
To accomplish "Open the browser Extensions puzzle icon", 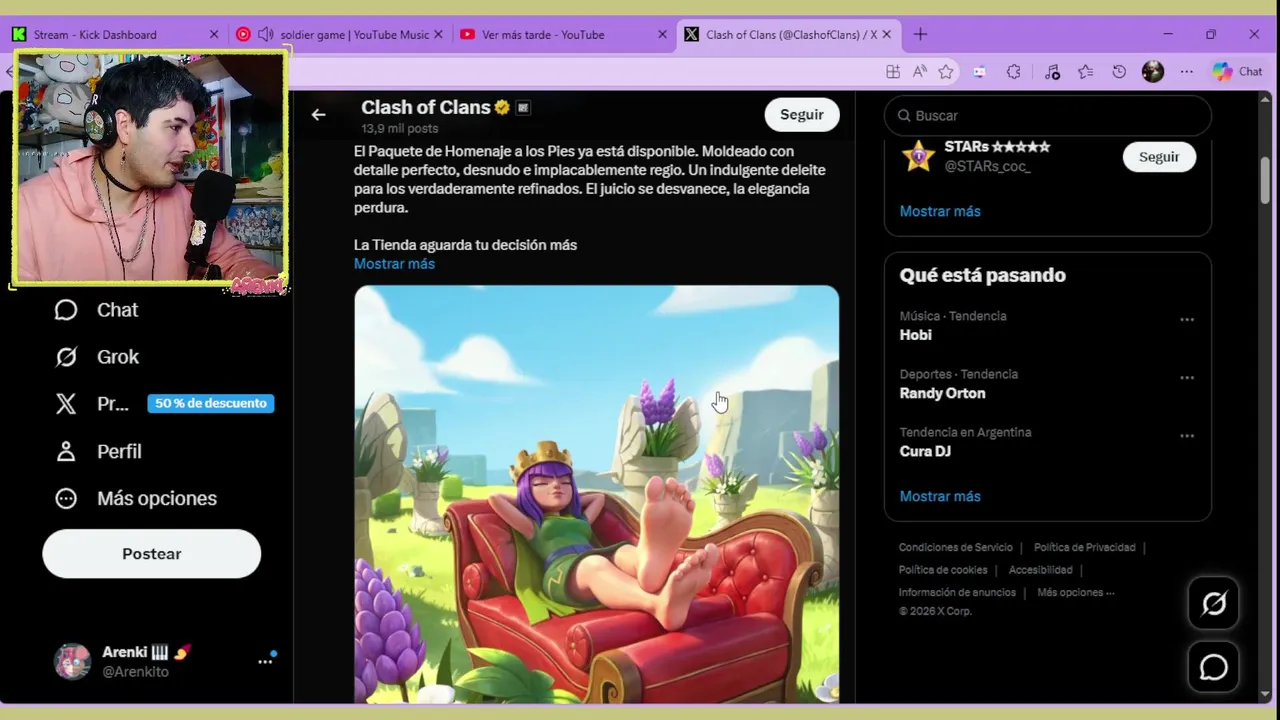I will click(x=1013, y=72).
